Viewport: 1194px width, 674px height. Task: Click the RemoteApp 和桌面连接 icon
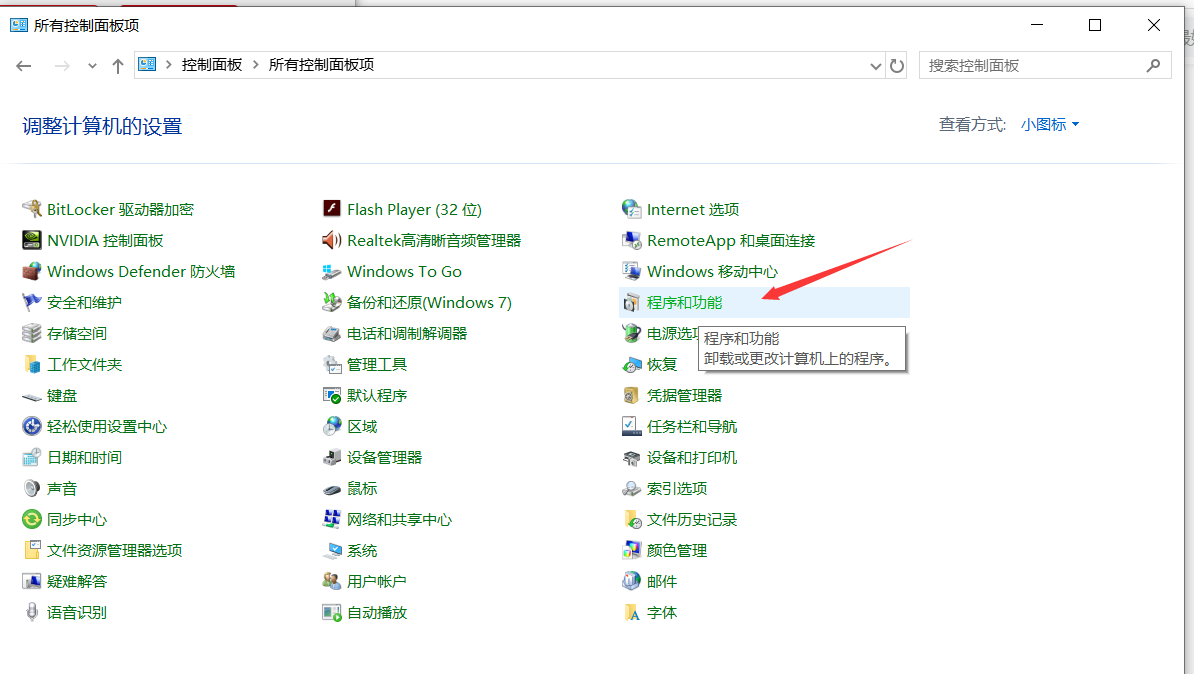point(631,241)
